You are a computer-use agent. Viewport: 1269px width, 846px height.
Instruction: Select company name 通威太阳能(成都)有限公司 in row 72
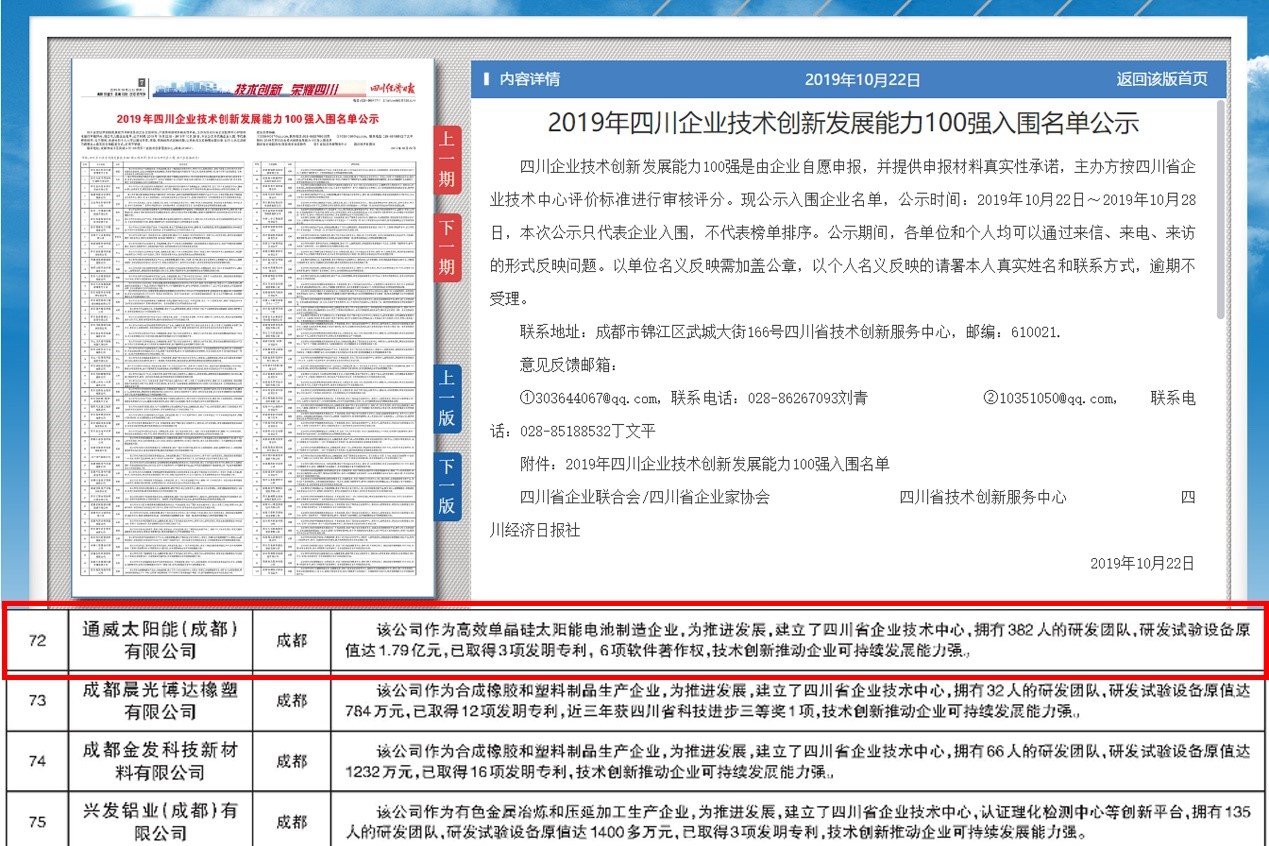tap(161, 640)
